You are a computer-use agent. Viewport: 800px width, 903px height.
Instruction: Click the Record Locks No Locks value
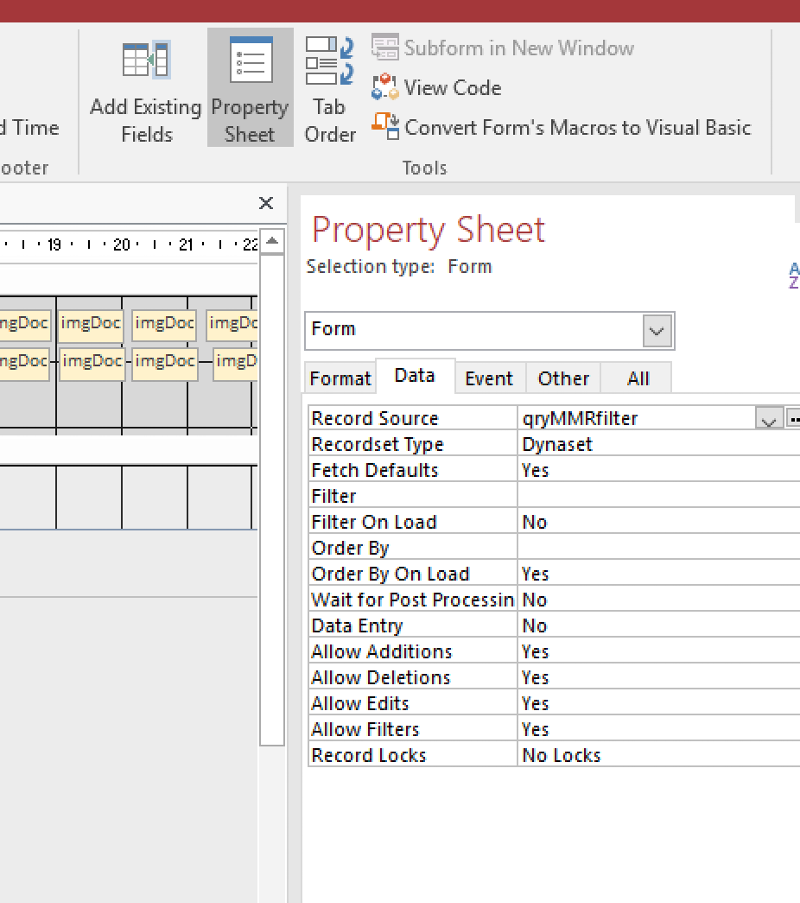tap(659, 755)
